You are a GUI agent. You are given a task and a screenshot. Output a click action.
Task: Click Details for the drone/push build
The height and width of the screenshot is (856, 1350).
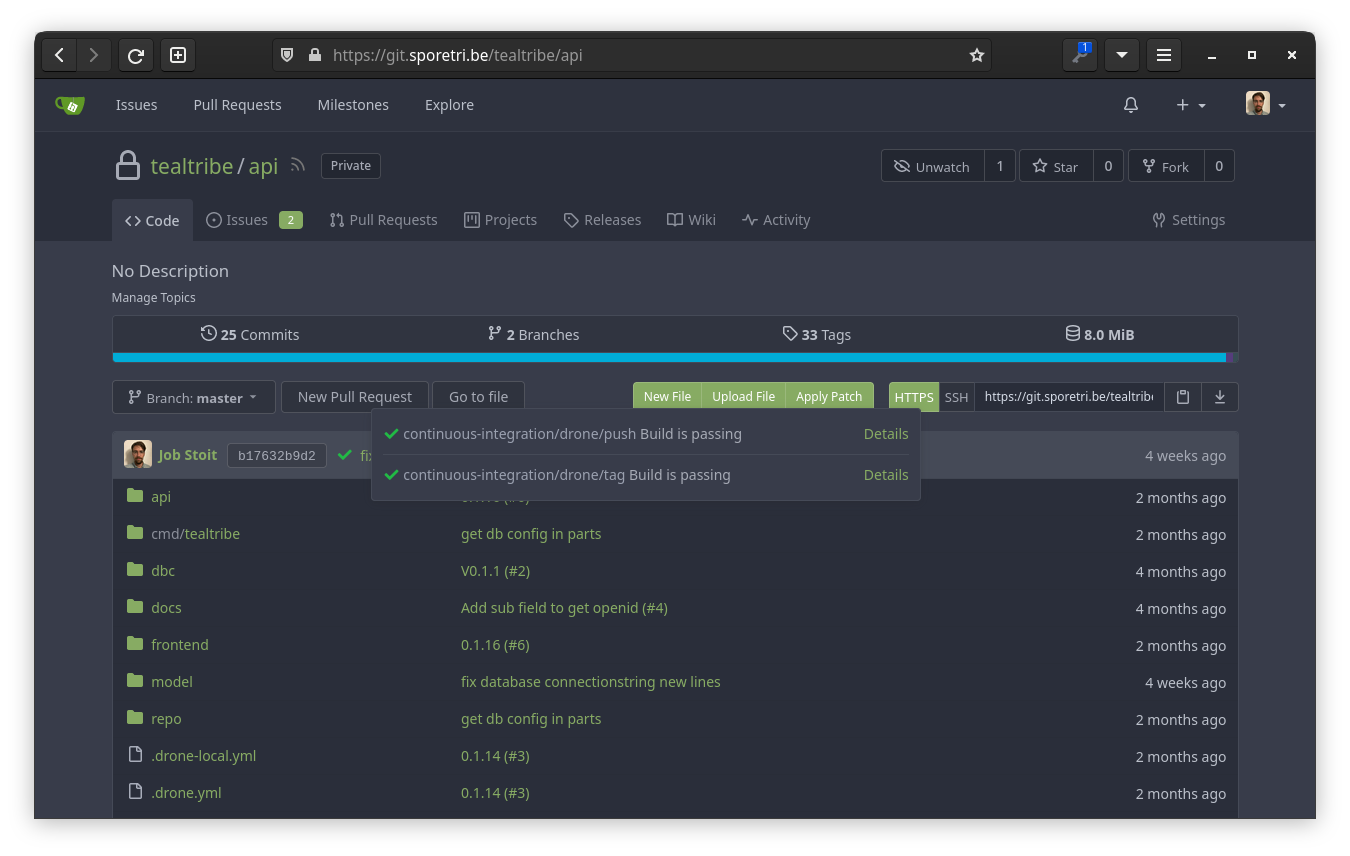point(885,433)
